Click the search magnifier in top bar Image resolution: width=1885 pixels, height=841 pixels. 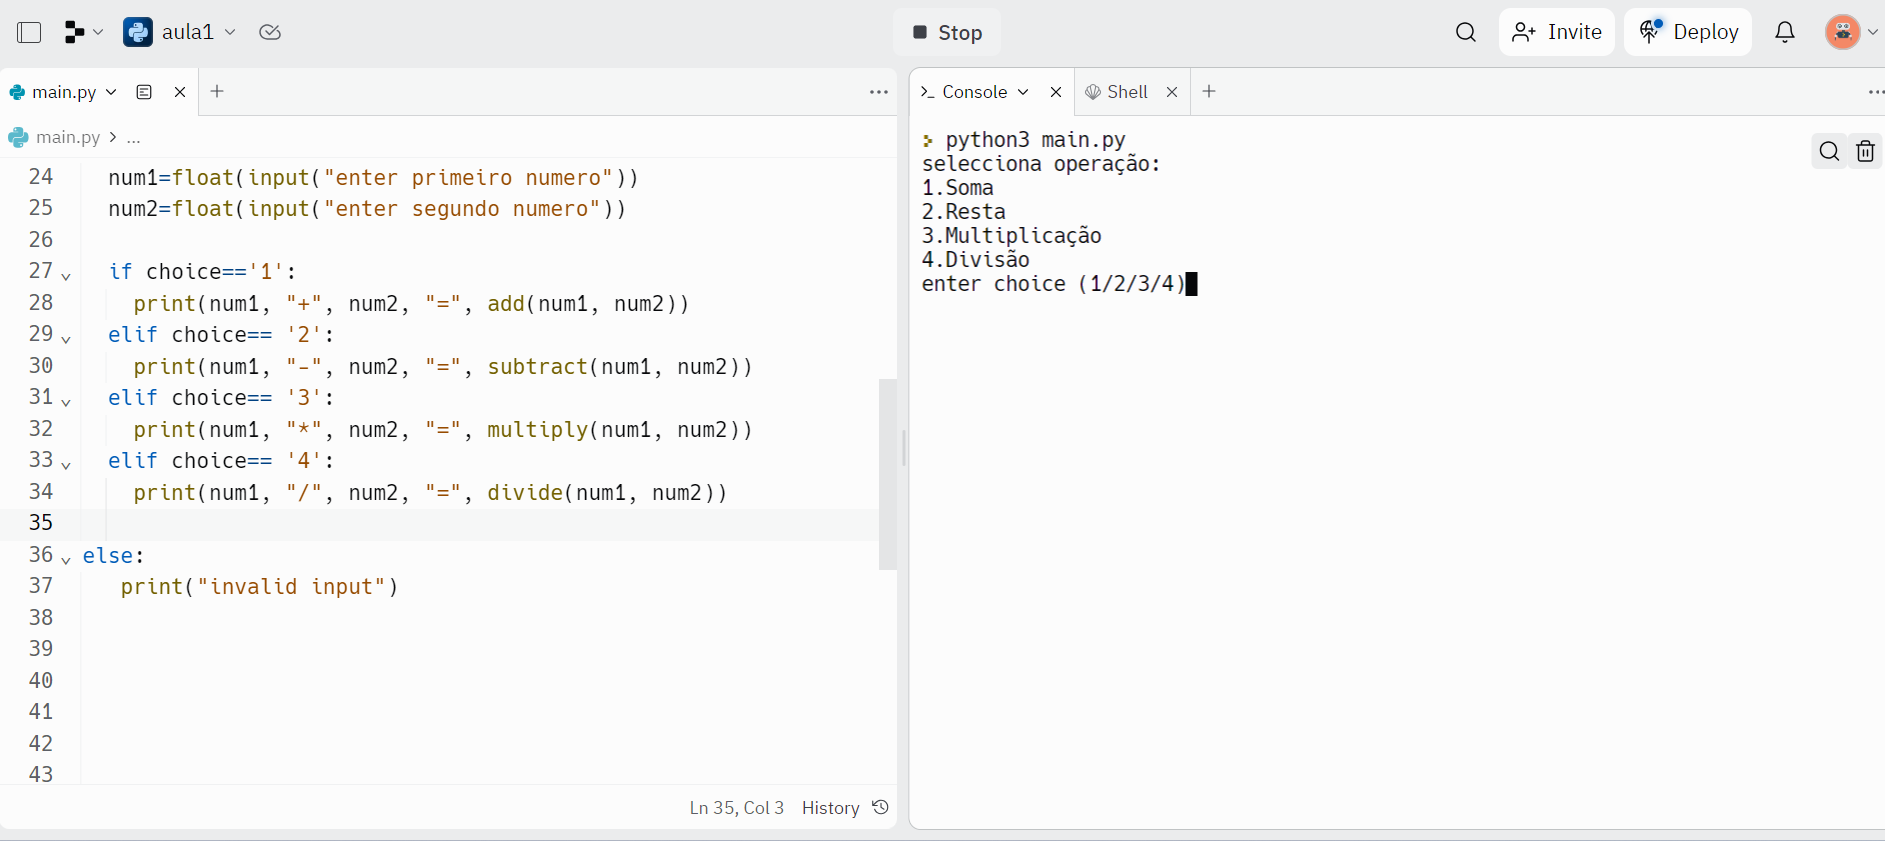coord(1465,32)
